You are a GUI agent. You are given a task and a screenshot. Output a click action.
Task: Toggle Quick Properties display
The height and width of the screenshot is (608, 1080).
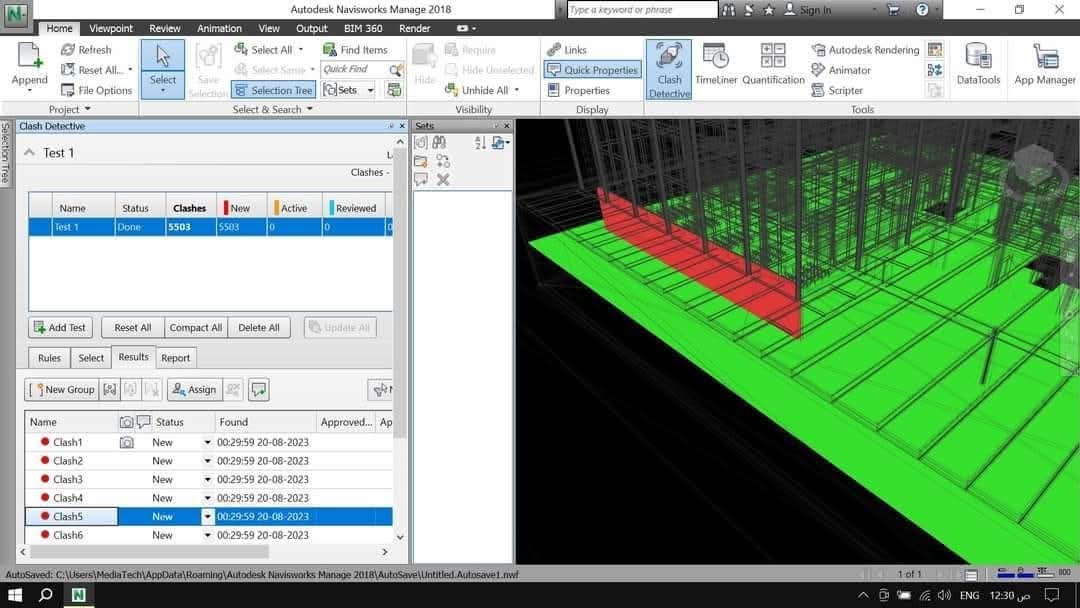[592, 70]
